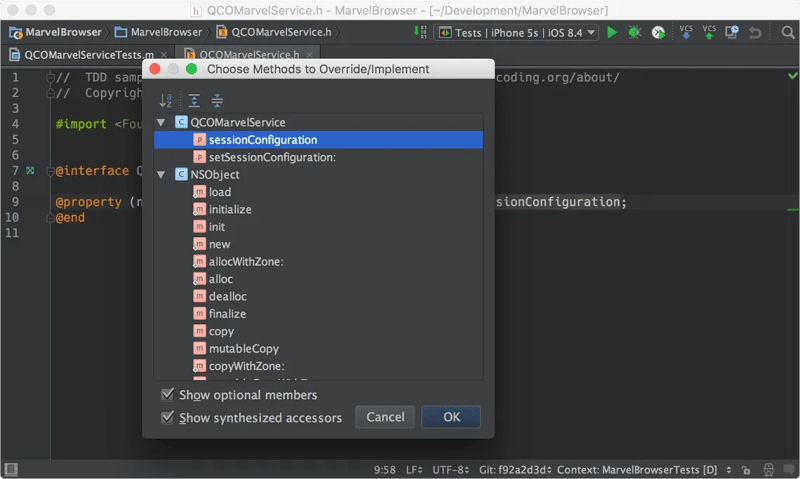Image resolution: width=800 pixels, height=479 pixels.
Task: Click the Collapse All icon in dialog
Action: point(217,100)
